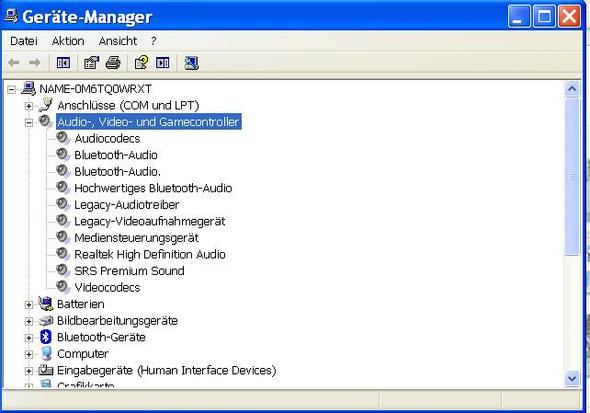
Task: Click the Print toolbar icon
Action: click(x=113, y=62)
